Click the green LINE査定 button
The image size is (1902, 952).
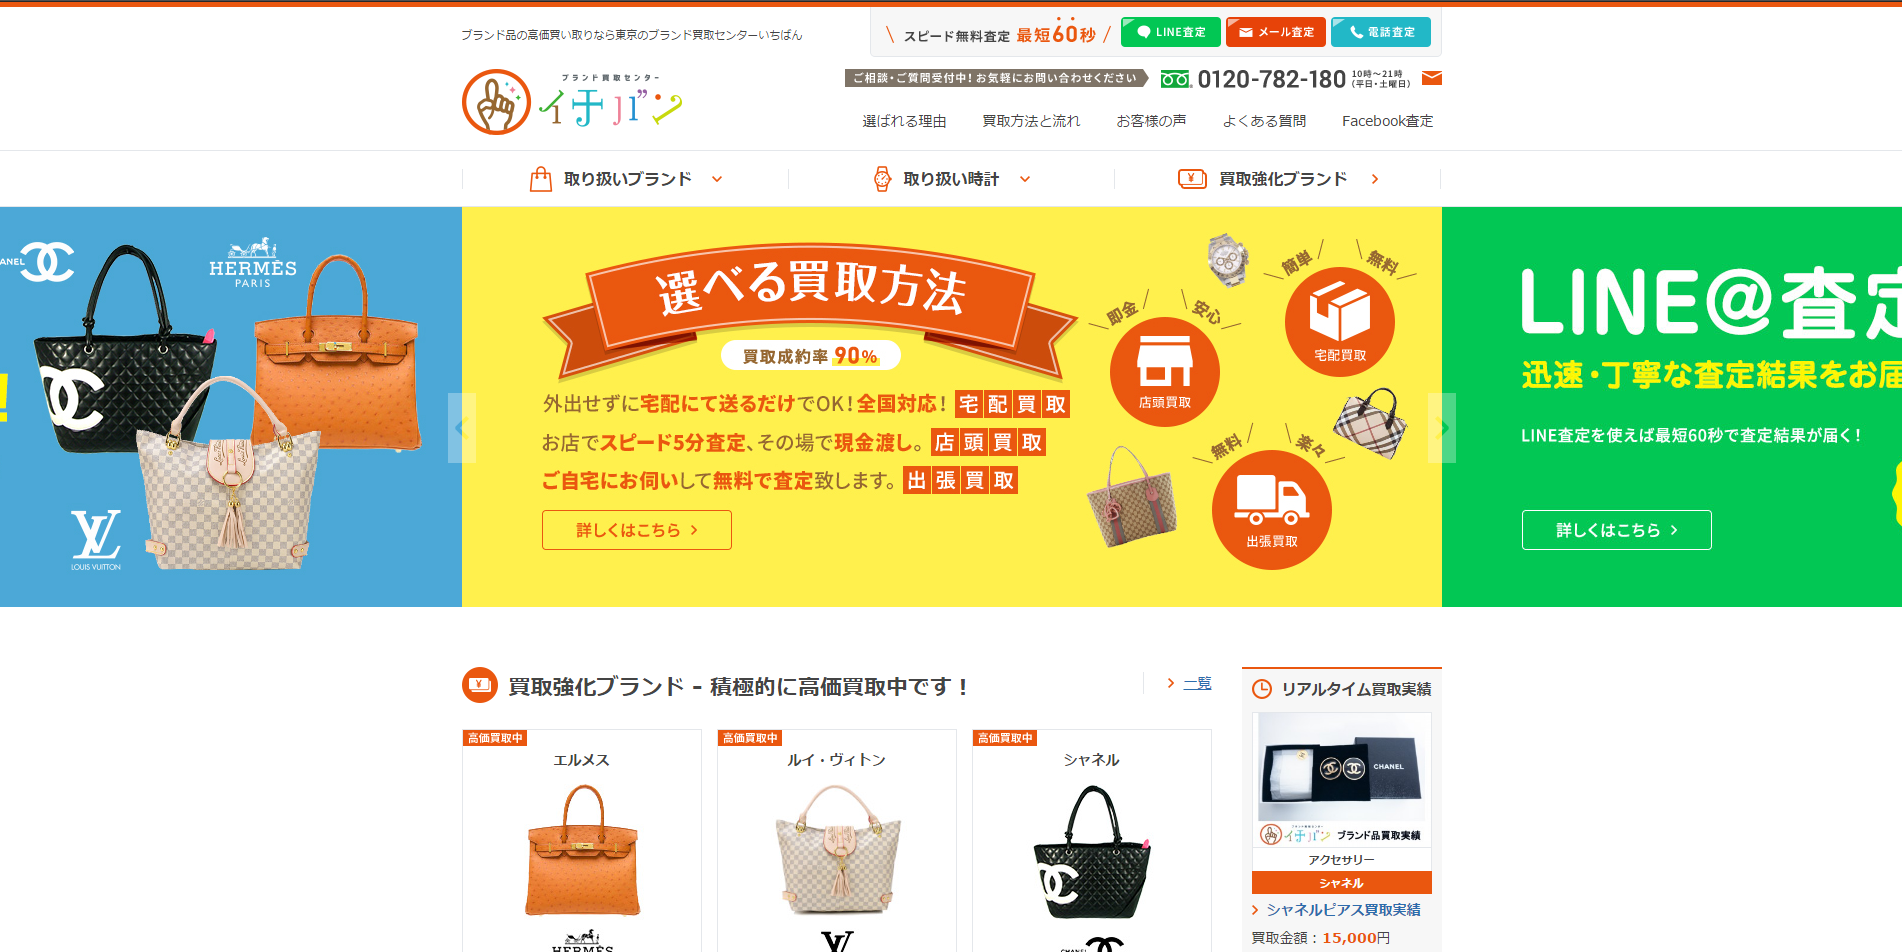(x=1171, y=32)
